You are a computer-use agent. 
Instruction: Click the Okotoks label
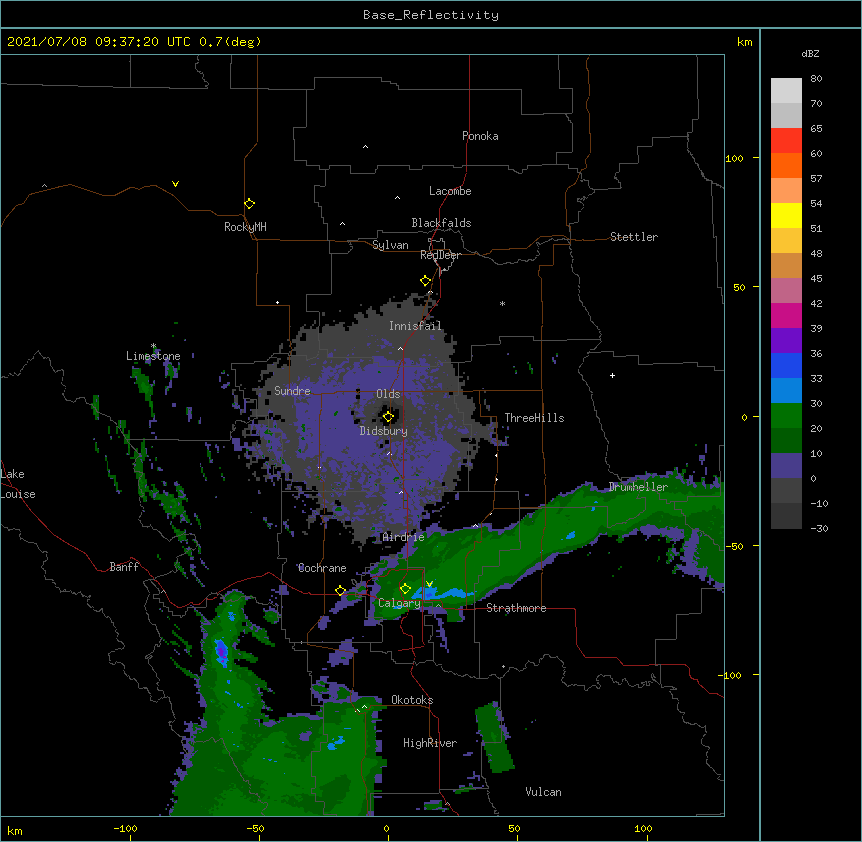(412, 700)
